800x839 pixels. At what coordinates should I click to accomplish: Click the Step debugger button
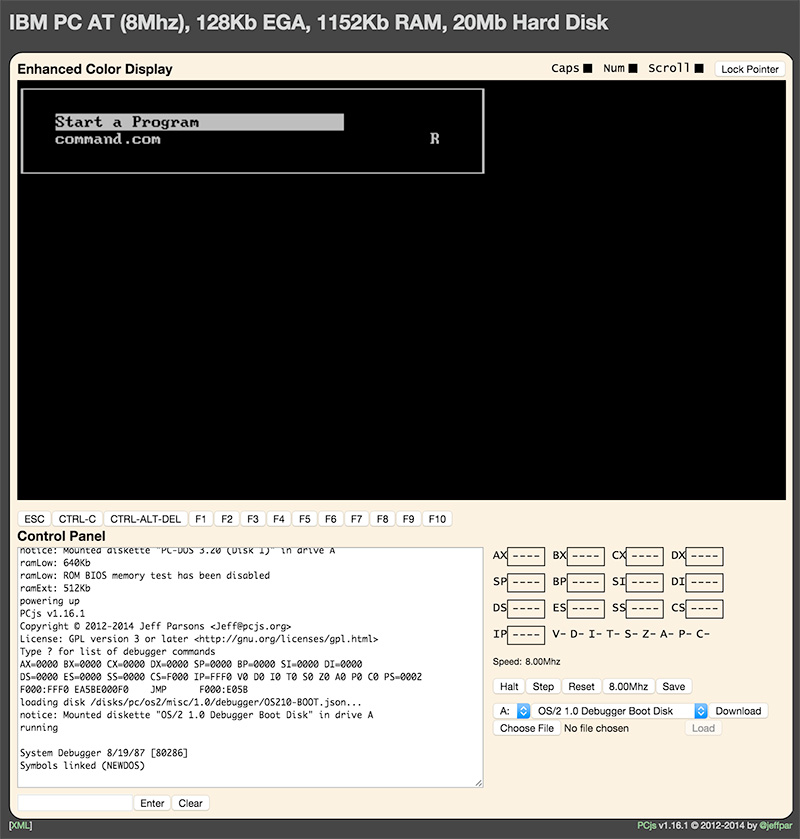(543, 686)
